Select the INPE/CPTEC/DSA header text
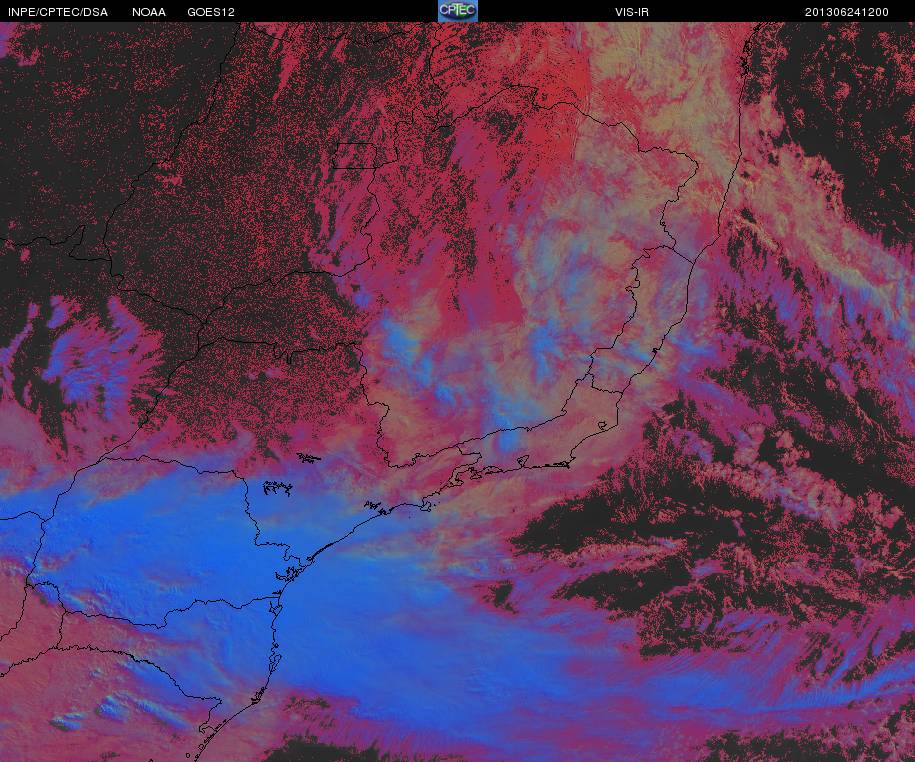This screenshot has width=915, height=762. (x=58, y=12)
